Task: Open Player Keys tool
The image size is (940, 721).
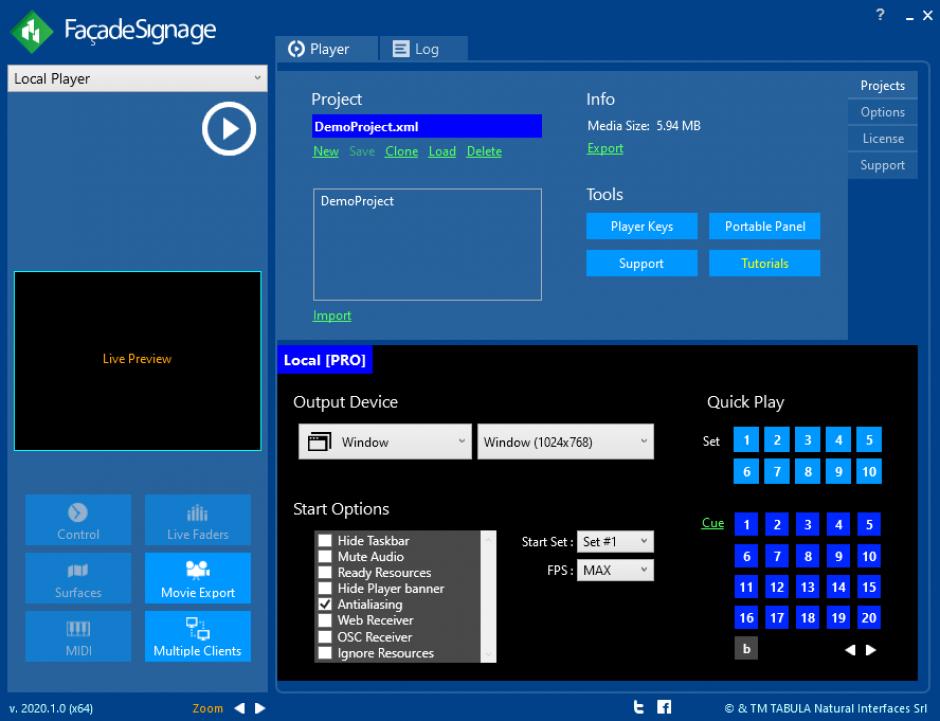Action: coord(641,226)
